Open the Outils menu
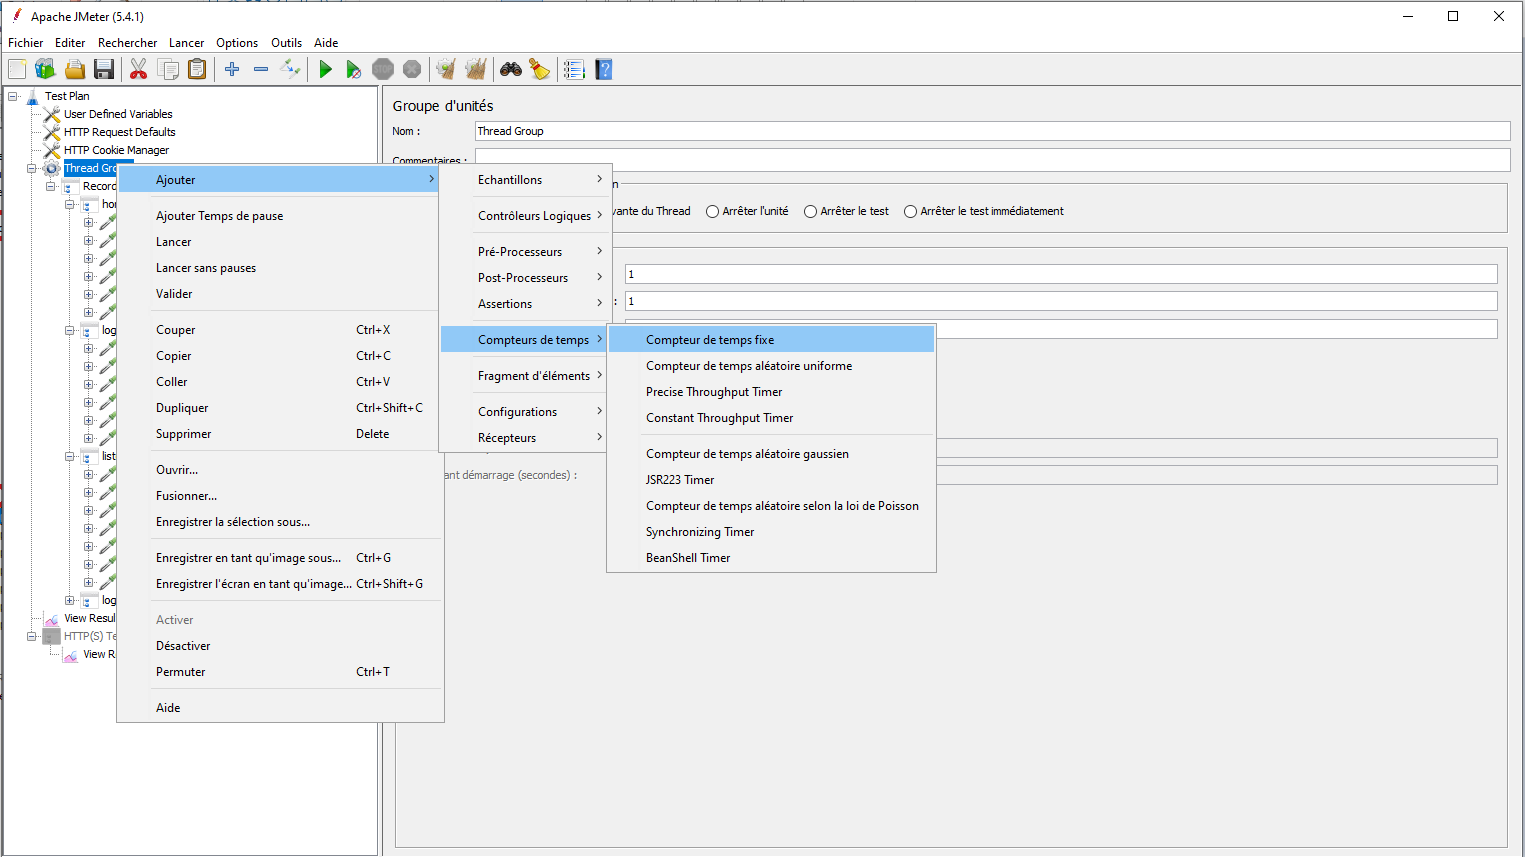Image resolution: width=1525 pixels, height=857 pixels. click(286, 43)
